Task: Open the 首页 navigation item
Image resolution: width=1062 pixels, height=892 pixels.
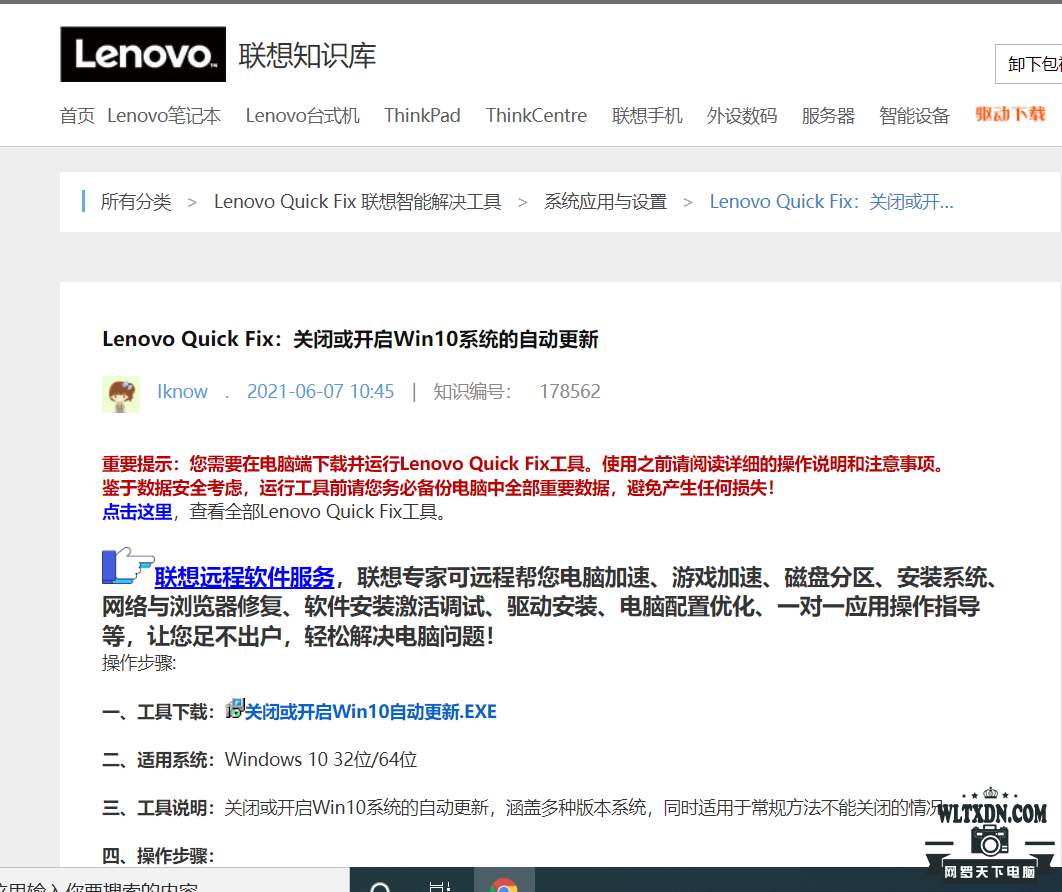Action: [x=77, y=116]
